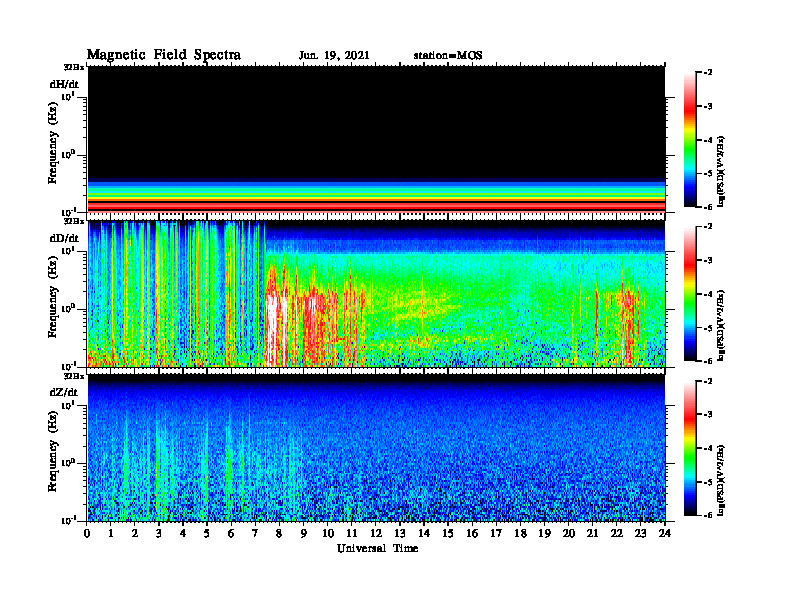Screen dimensions: 792x612
Task: Click hour 5 on the Universal Time axis
Action: (207, 533)
